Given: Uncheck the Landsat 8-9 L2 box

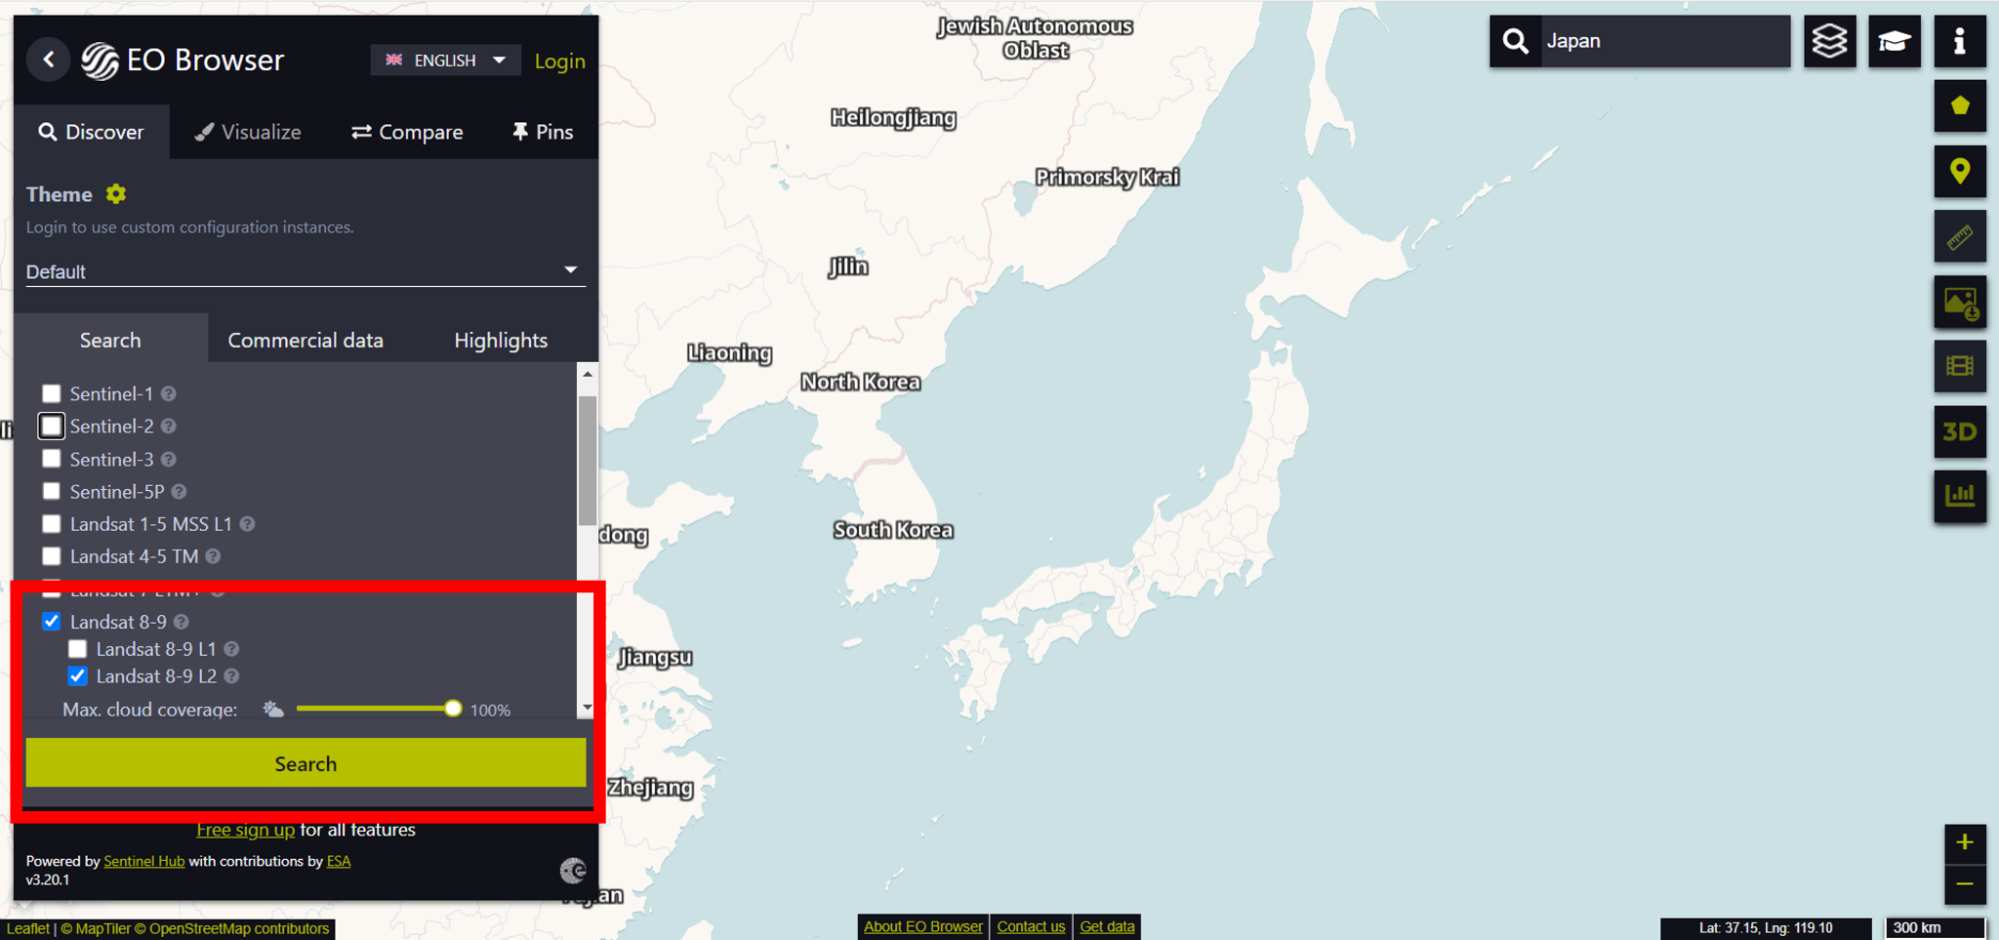Looking at the screenshot, I should [x=77, y=676].
